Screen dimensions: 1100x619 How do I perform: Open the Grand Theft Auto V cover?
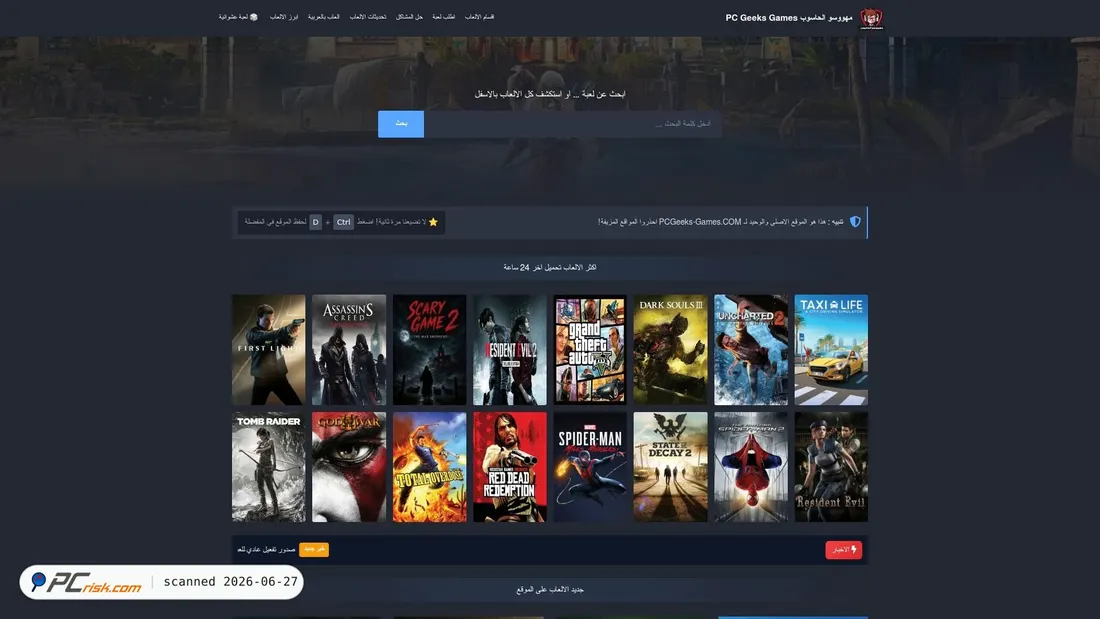(x=590, y=350)
